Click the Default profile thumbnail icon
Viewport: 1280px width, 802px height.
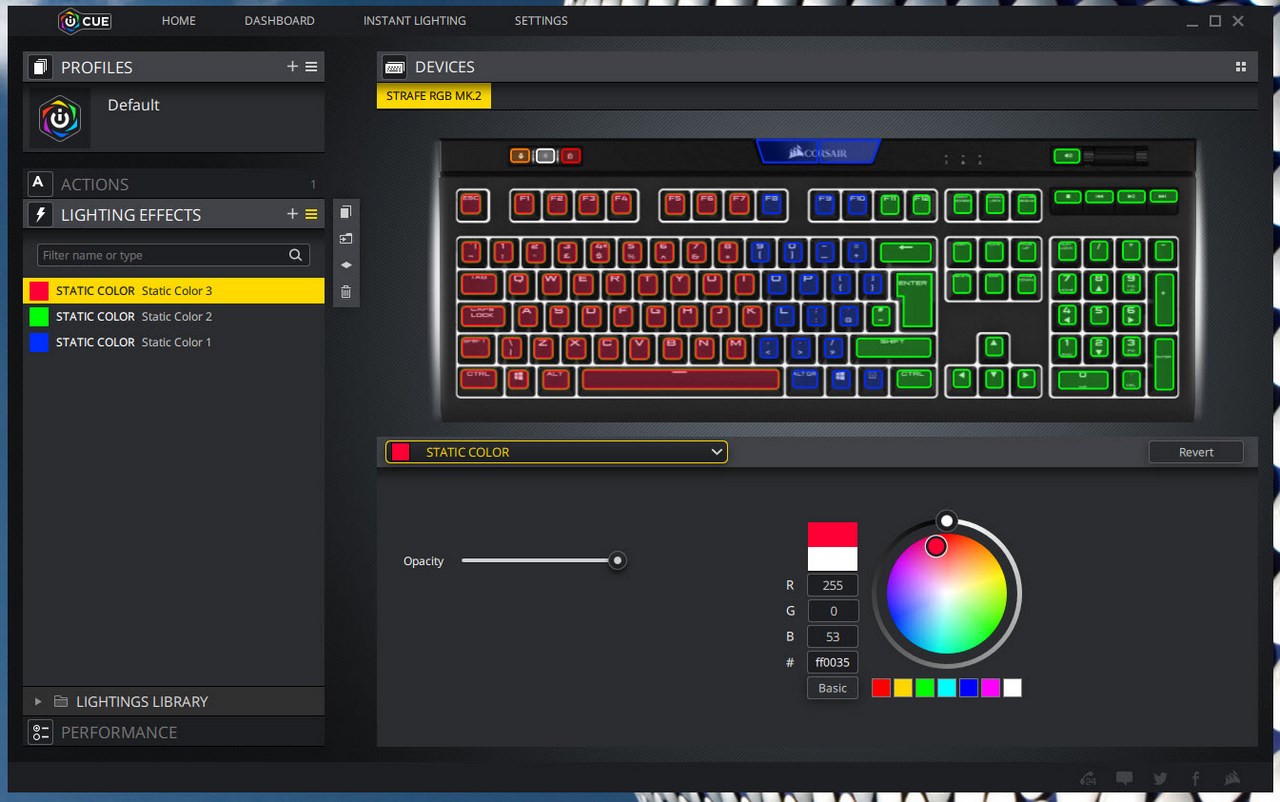[60, 119]
